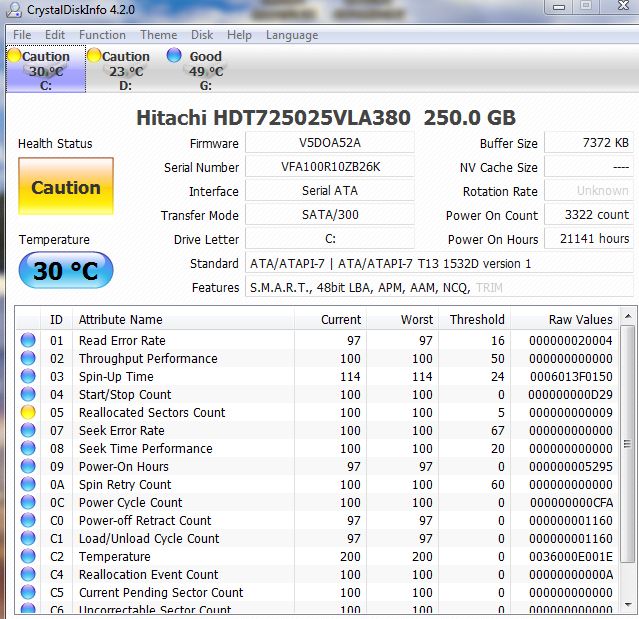Click the Transfer Mode field SATA/300
This screenshot has width=639, height=619.
click(x=330, y=215)
